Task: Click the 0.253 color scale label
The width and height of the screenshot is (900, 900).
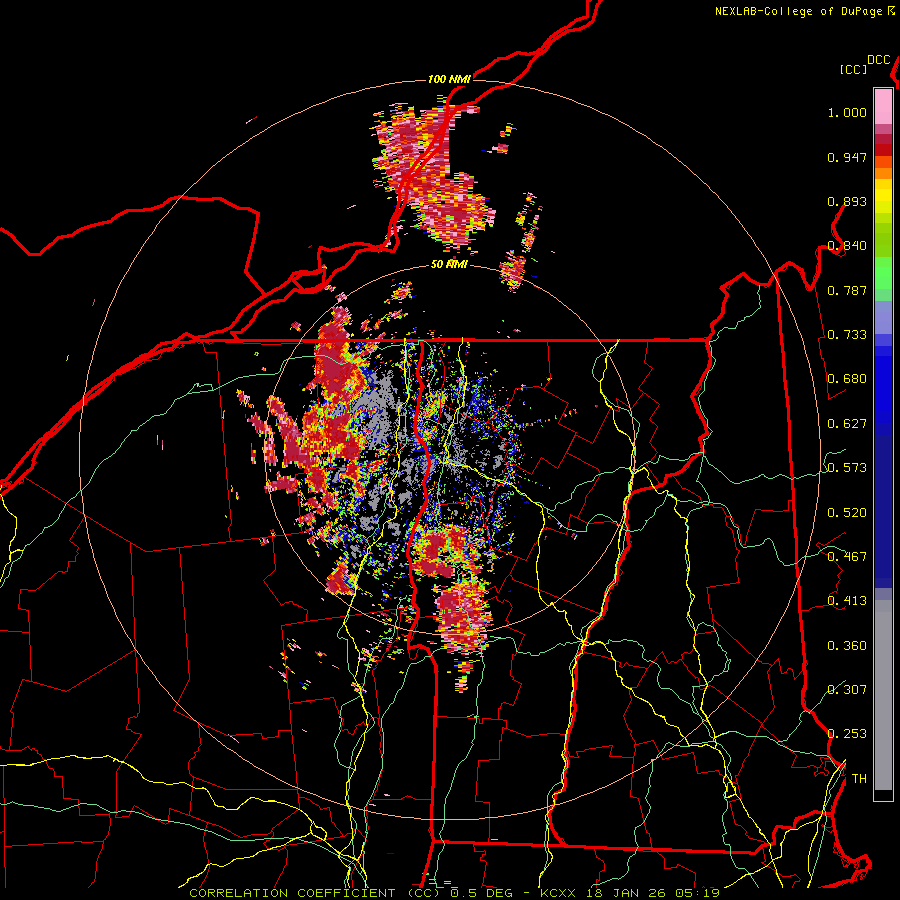Action: point(847,734)
